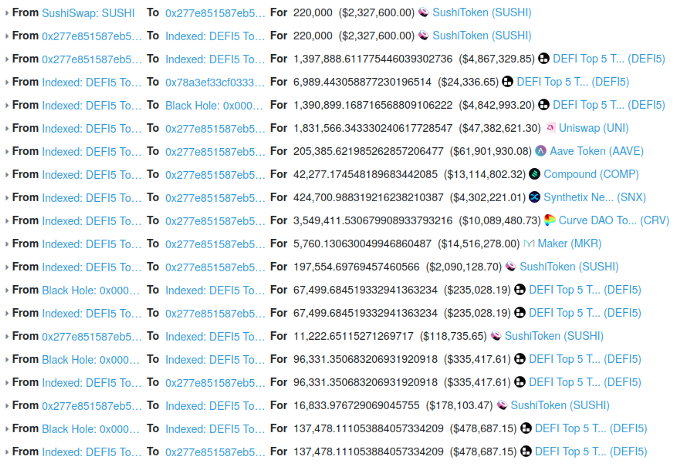Click the amount 42,277.174548189683442085
The width and height of the screenshot is (700, 466).
365,175
